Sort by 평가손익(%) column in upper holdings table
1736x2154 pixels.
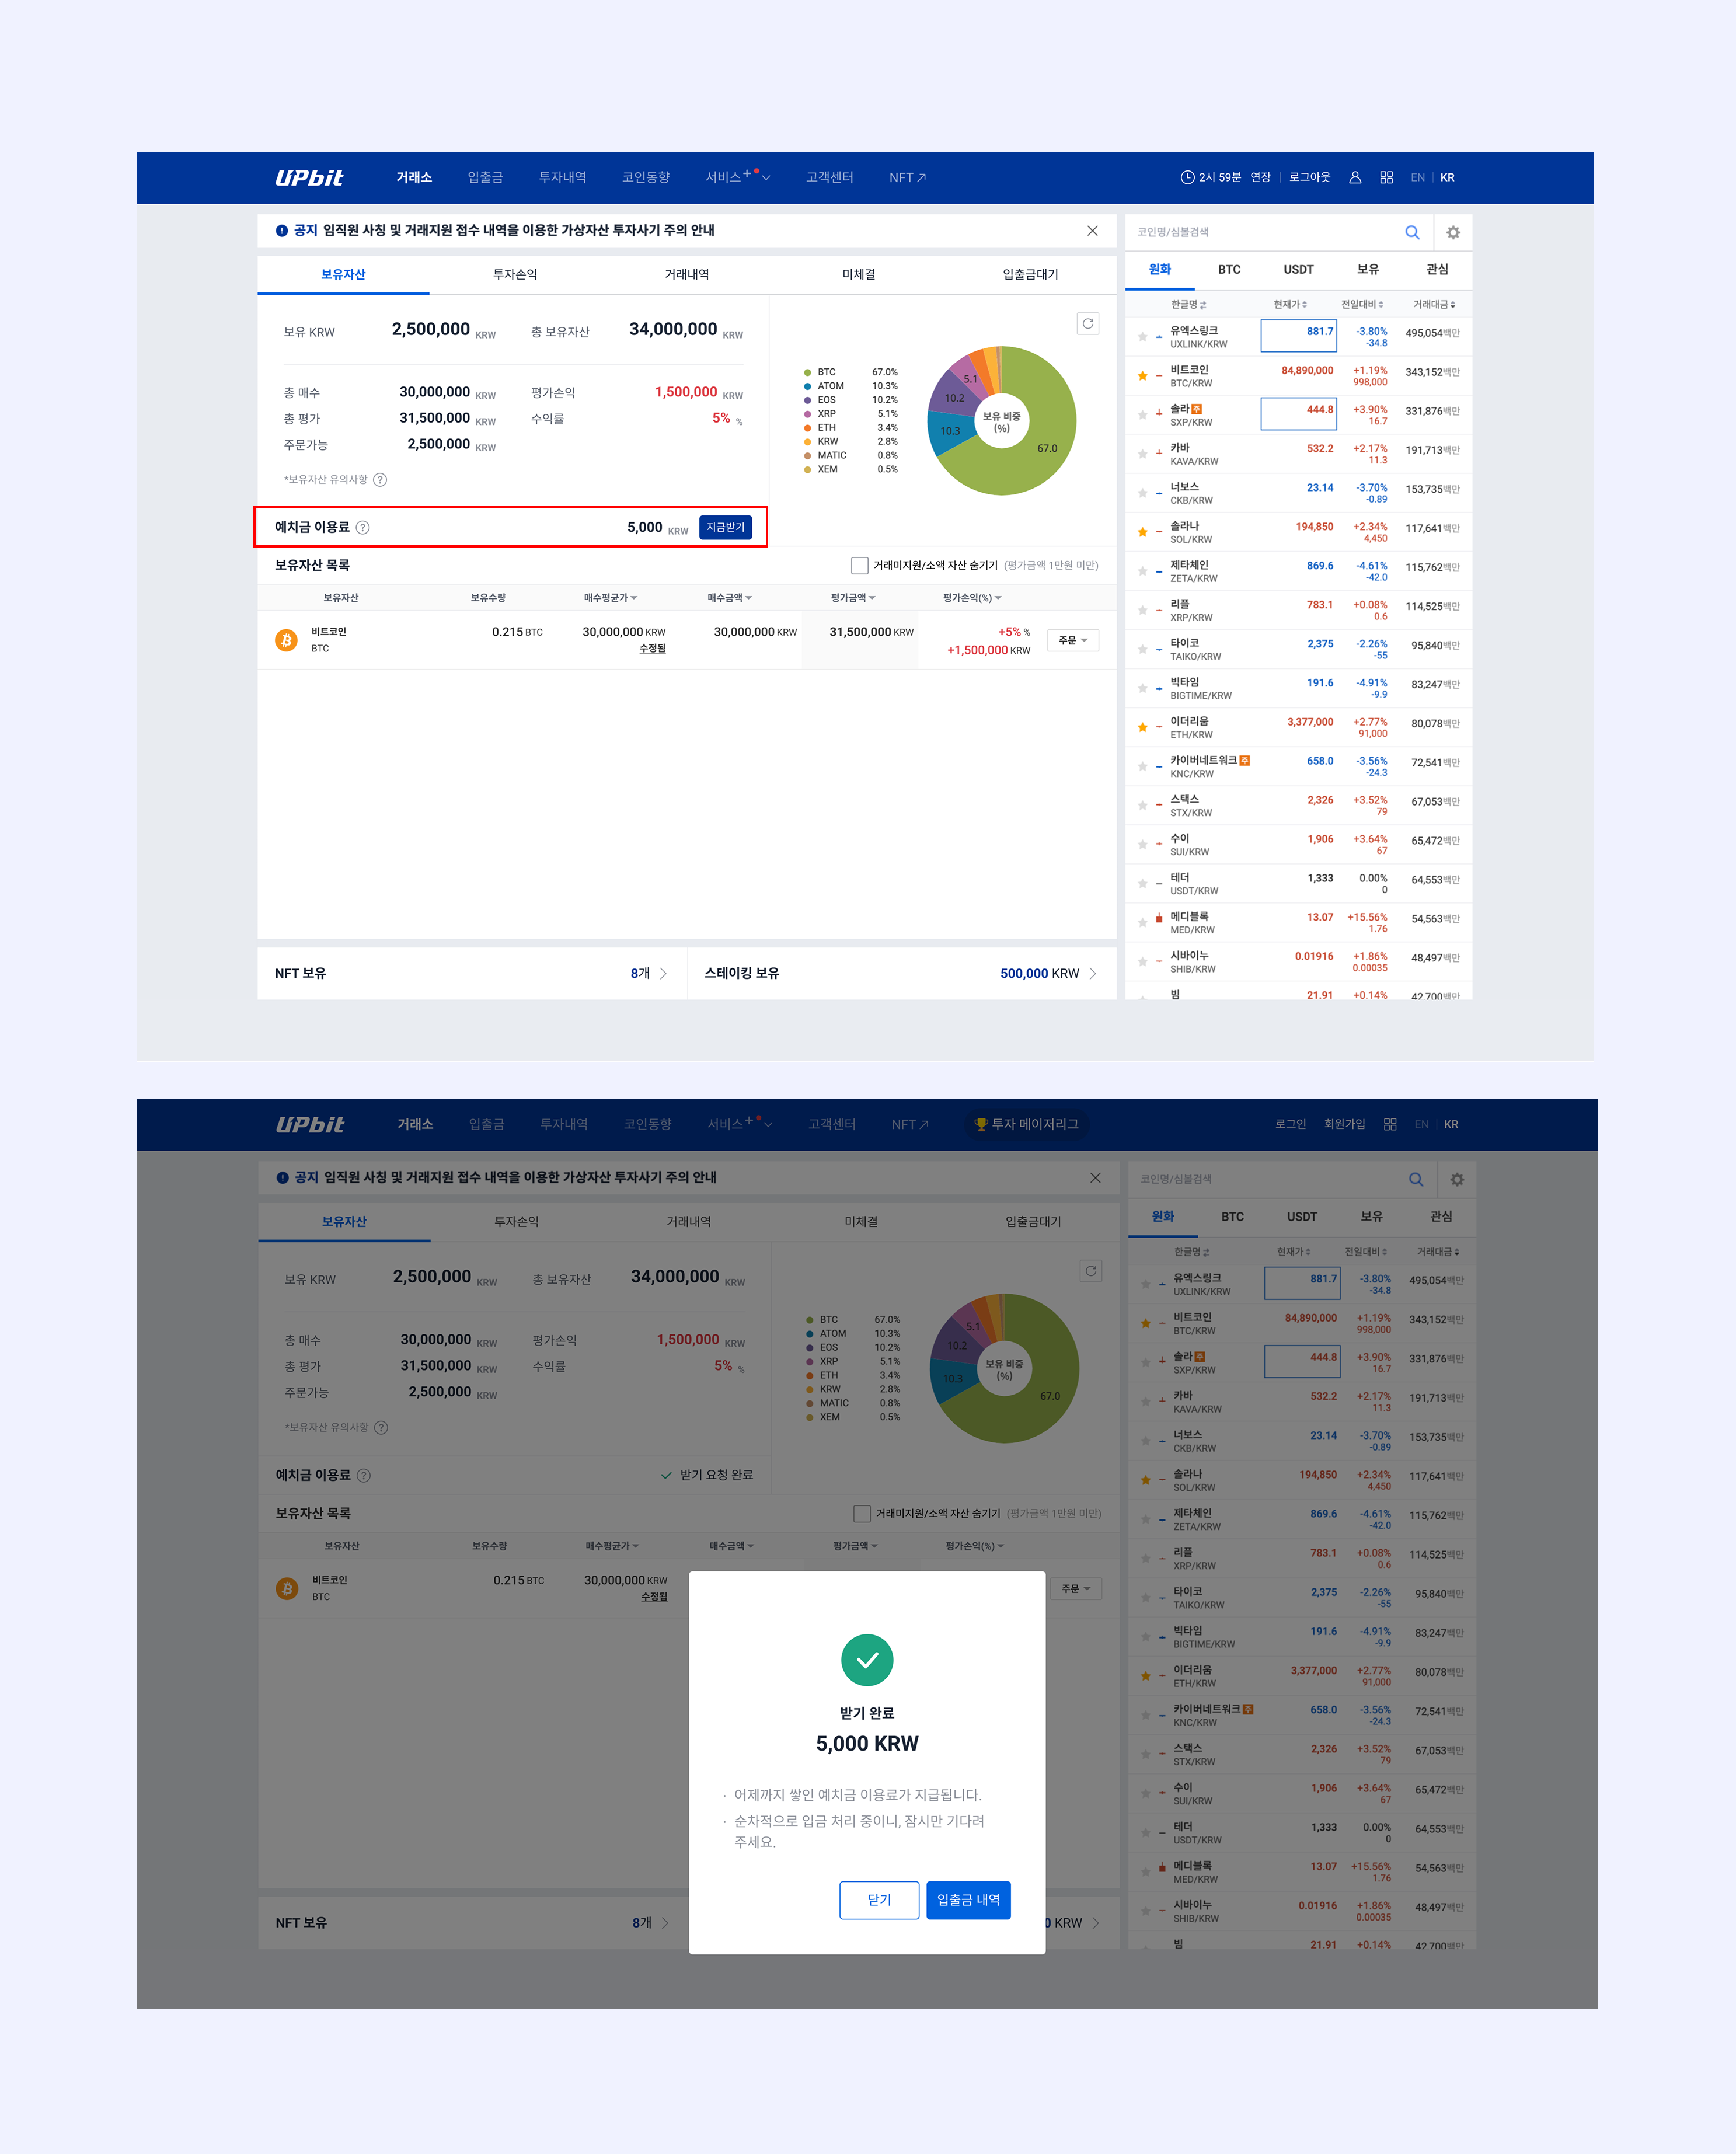point(972,598)
